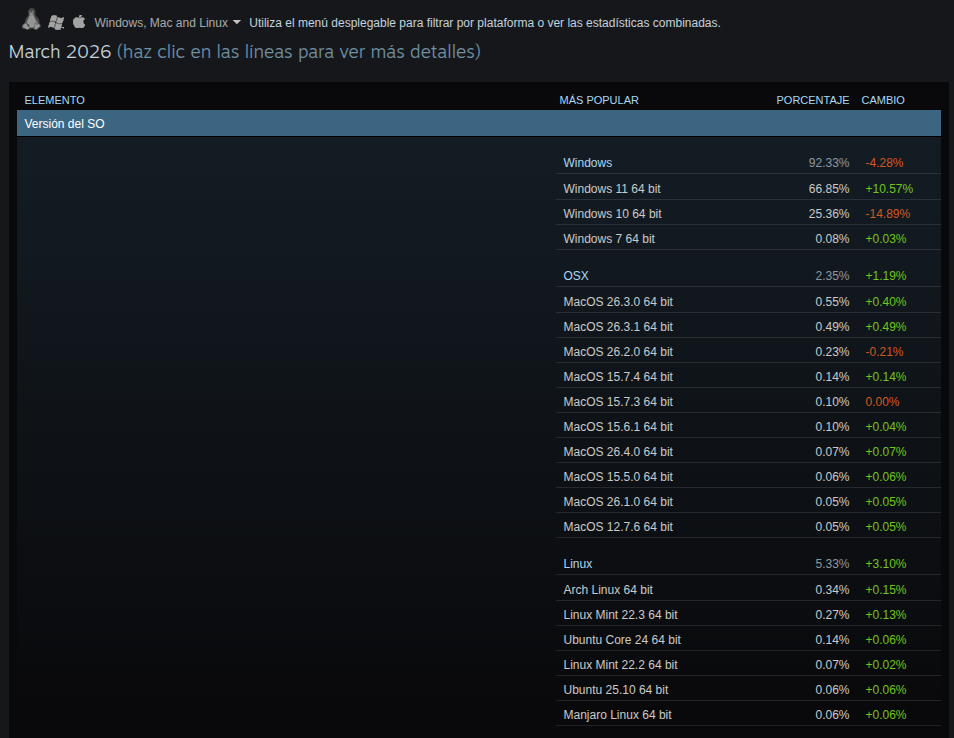Expand the Windows row for more details
954x738 pixels.
[x=588, y=163]
